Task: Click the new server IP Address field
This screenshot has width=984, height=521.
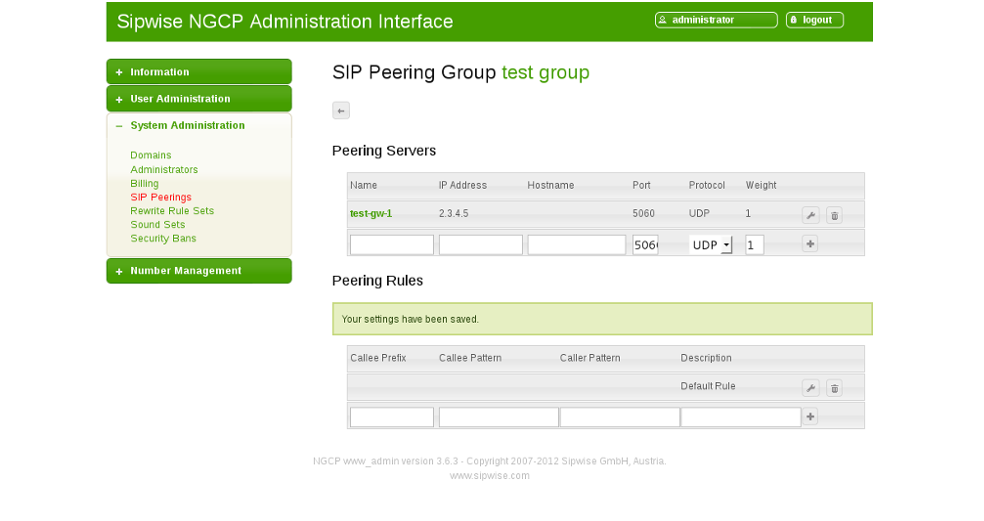Action: coord(481,245)
